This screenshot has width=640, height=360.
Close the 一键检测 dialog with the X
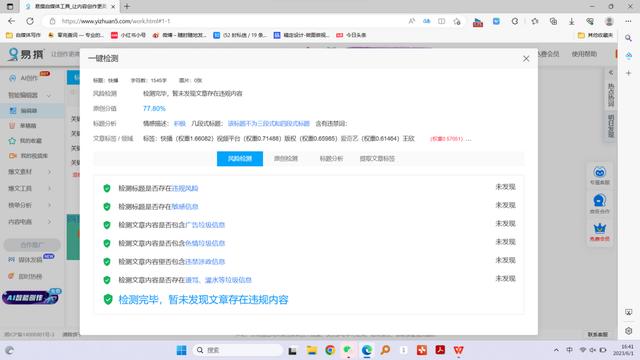coord(526,59)
